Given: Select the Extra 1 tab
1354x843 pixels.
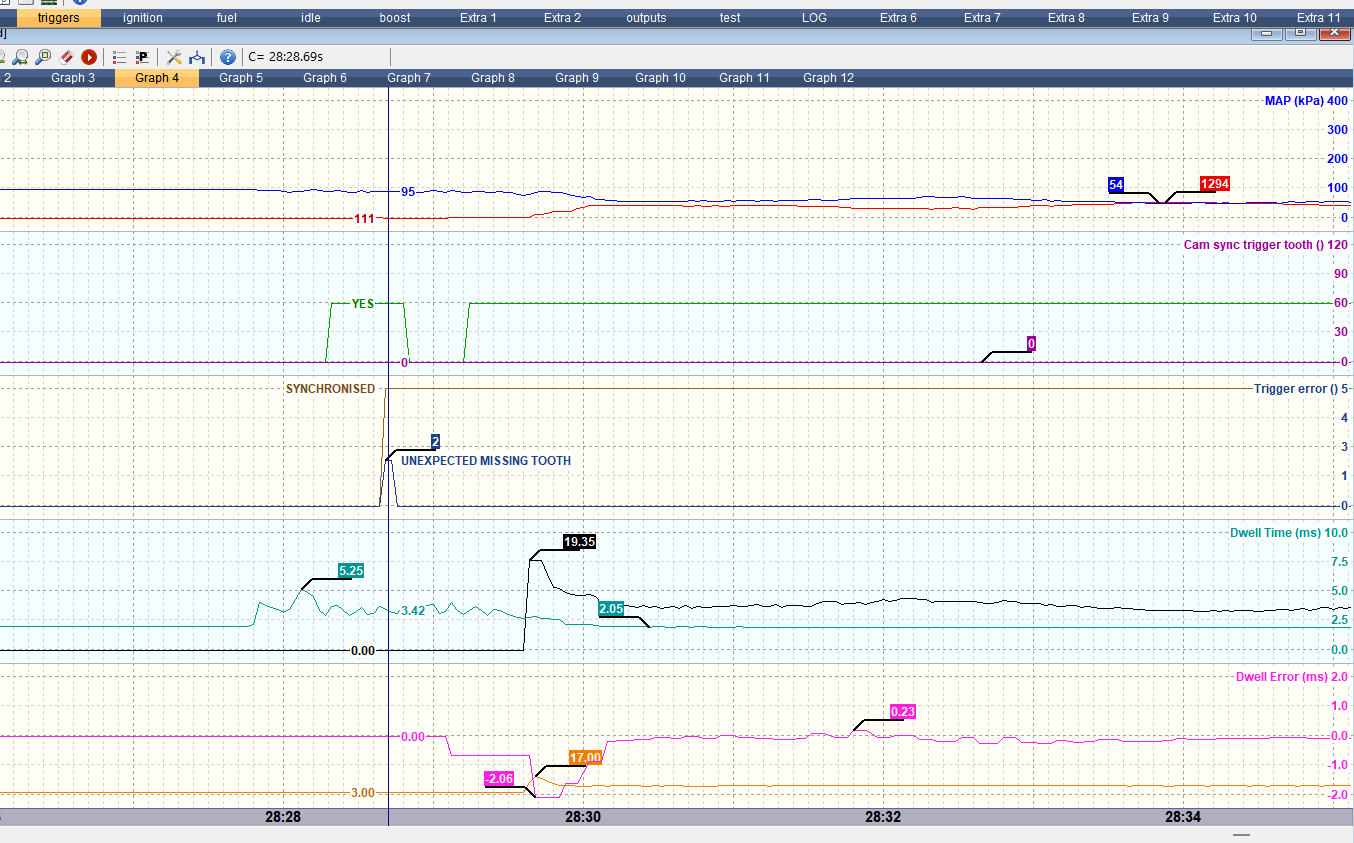Looking at the screenshot, I should [x=479, y=18].
